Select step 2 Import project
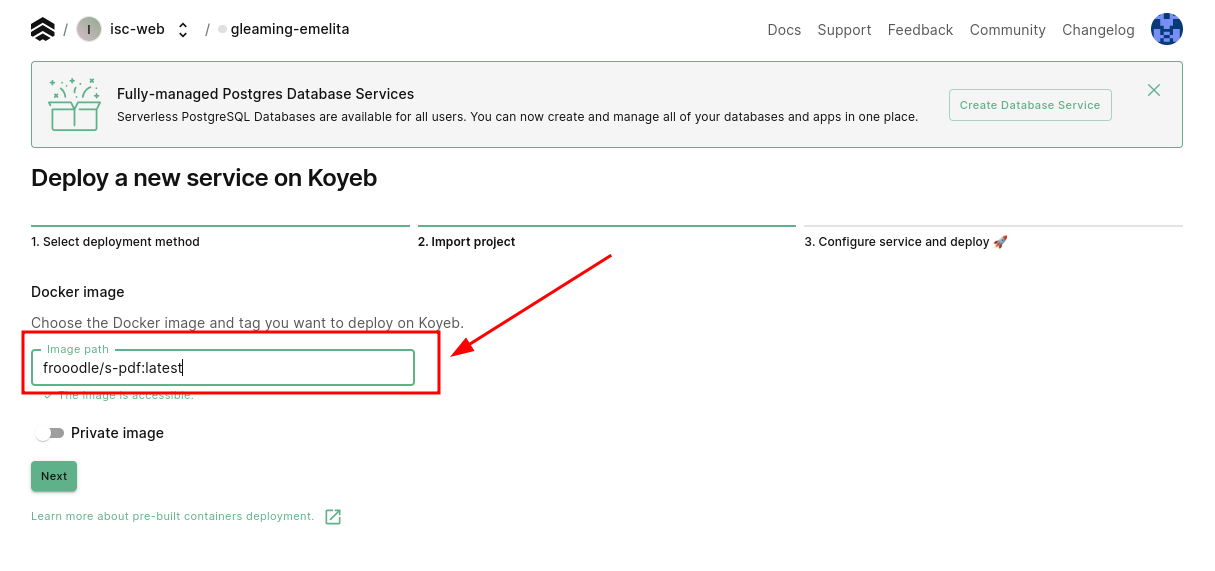 coord(466,242)
